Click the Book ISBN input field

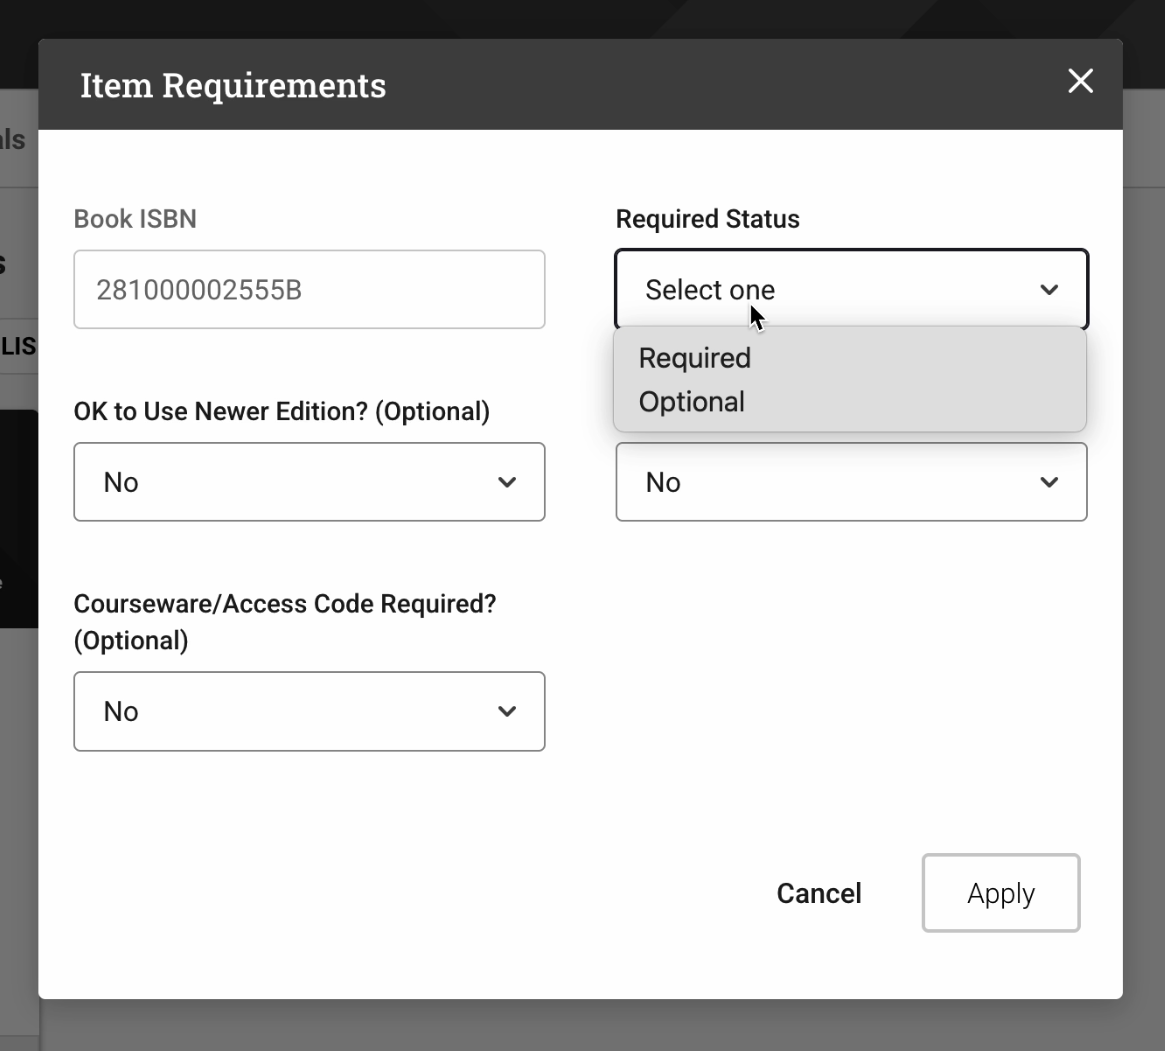pyautogui.click(x=309, y=290)
